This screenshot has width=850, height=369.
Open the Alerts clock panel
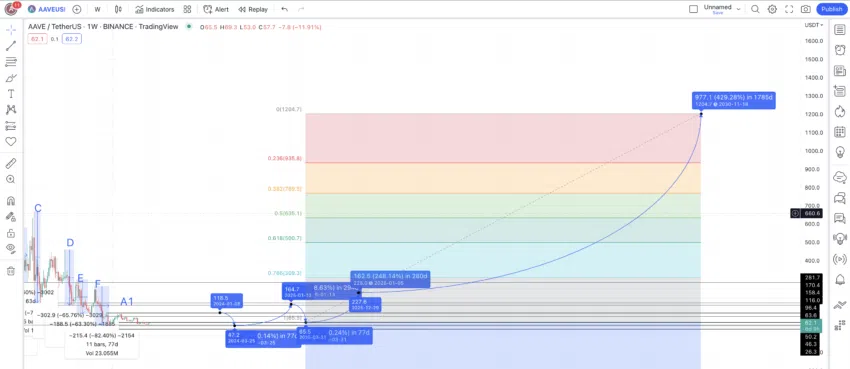point(840,50)
